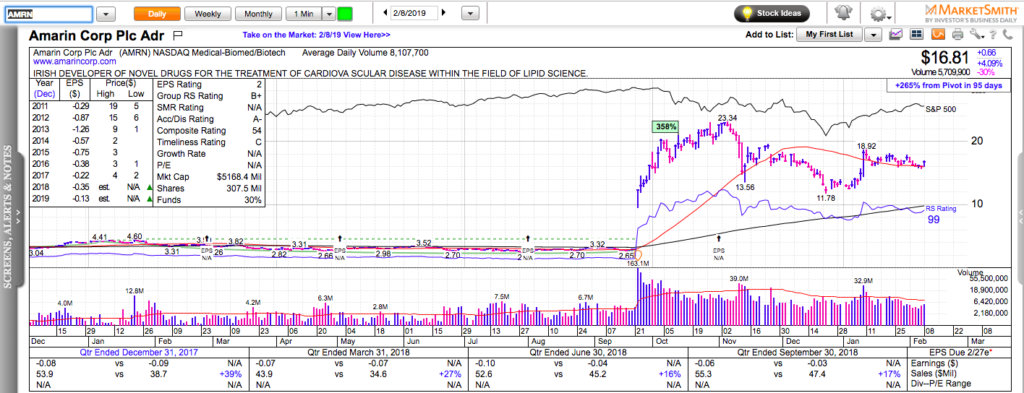Open the wrench tools menu
This screenshot has width=1024, height=393.
(976, 35)
